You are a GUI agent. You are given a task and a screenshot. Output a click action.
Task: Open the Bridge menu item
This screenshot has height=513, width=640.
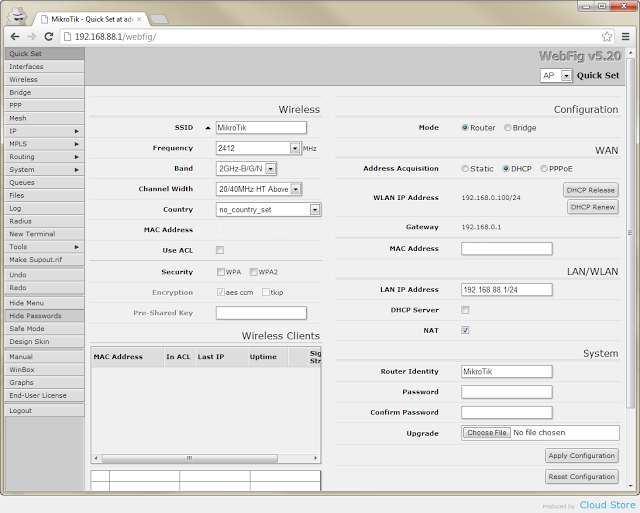coord(44,93)
